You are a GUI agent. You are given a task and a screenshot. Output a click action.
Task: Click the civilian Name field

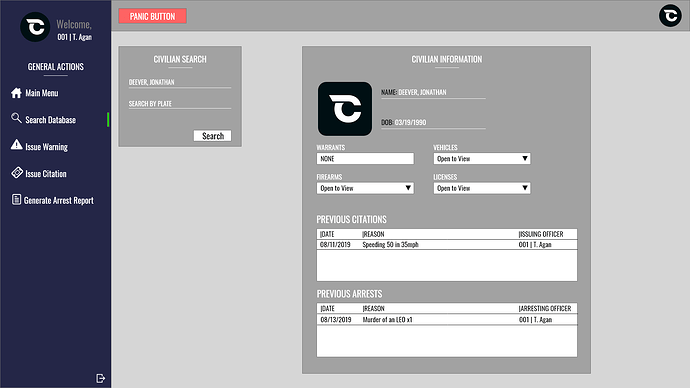433,92
